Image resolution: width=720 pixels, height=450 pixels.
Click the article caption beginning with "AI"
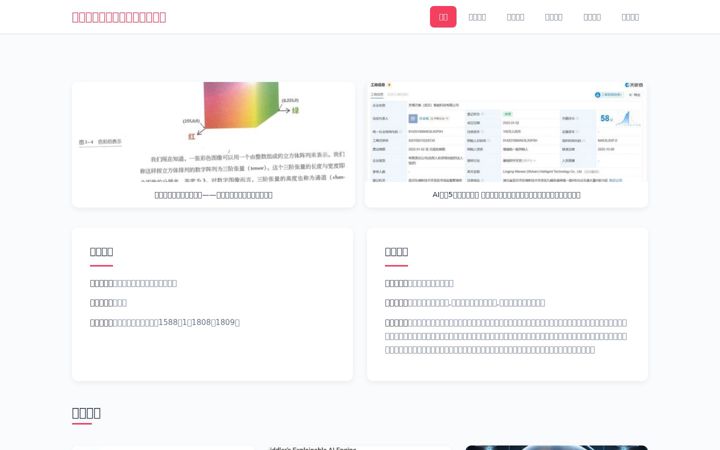[506, 195]
